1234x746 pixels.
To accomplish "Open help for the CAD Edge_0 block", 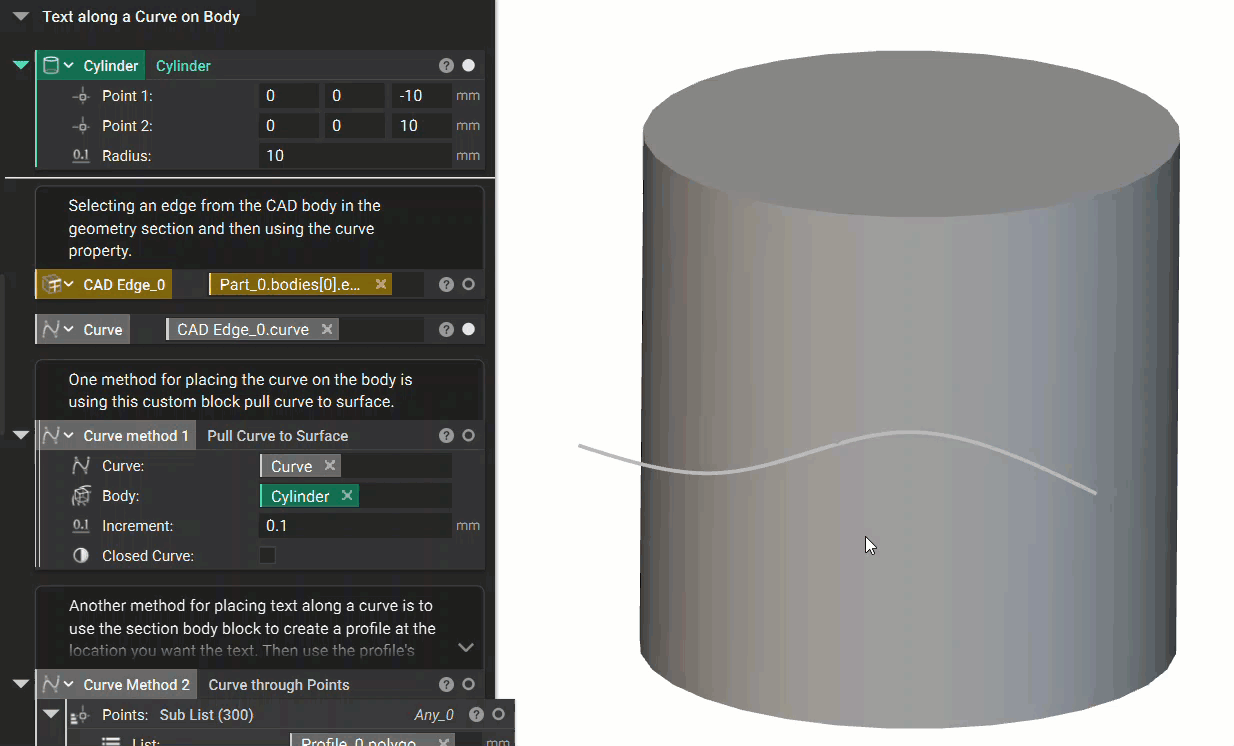I will coord(446,284).
